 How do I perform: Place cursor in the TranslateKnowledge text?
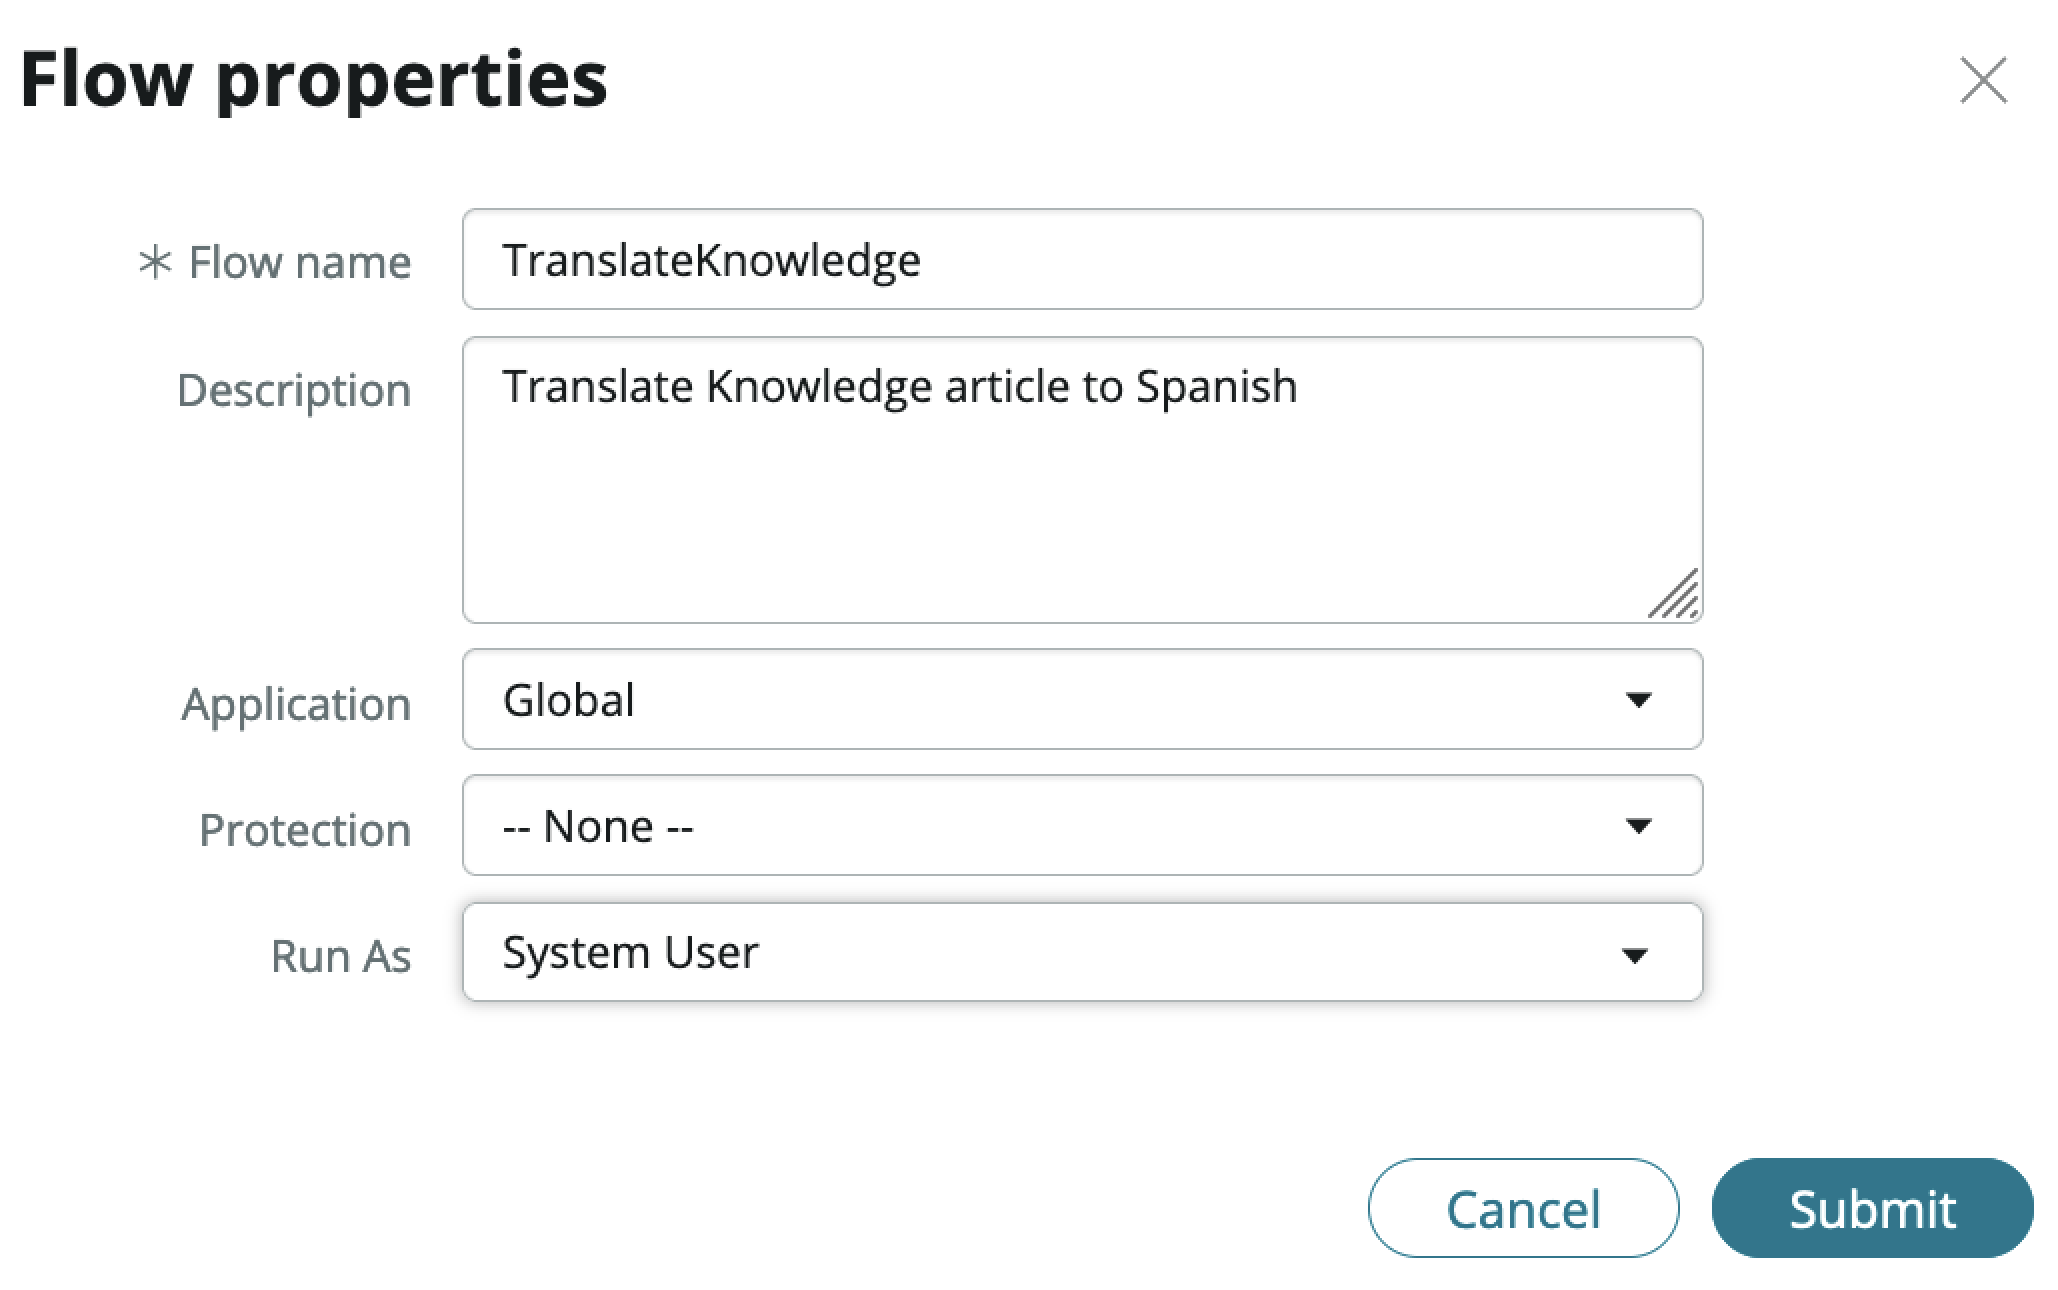pos(711,260)
